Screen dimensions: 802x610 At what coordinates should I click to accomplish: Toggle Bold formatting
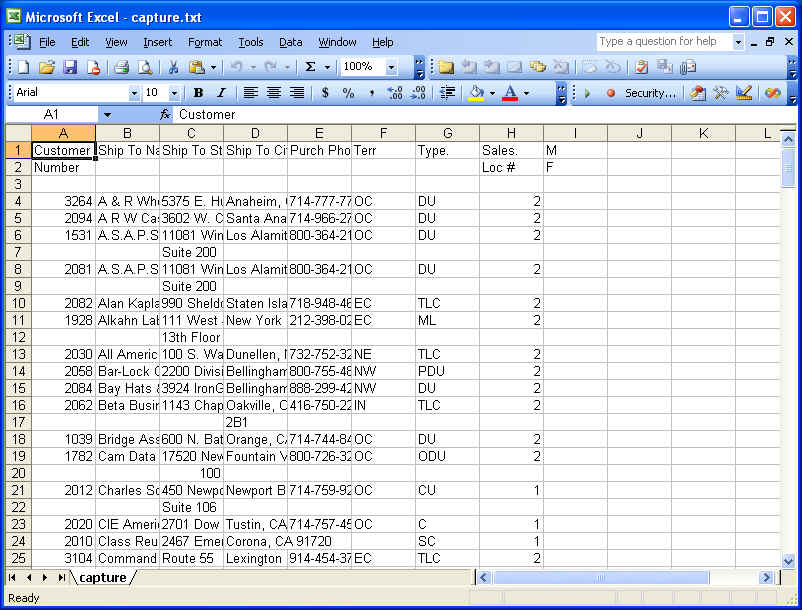point(198,93)
